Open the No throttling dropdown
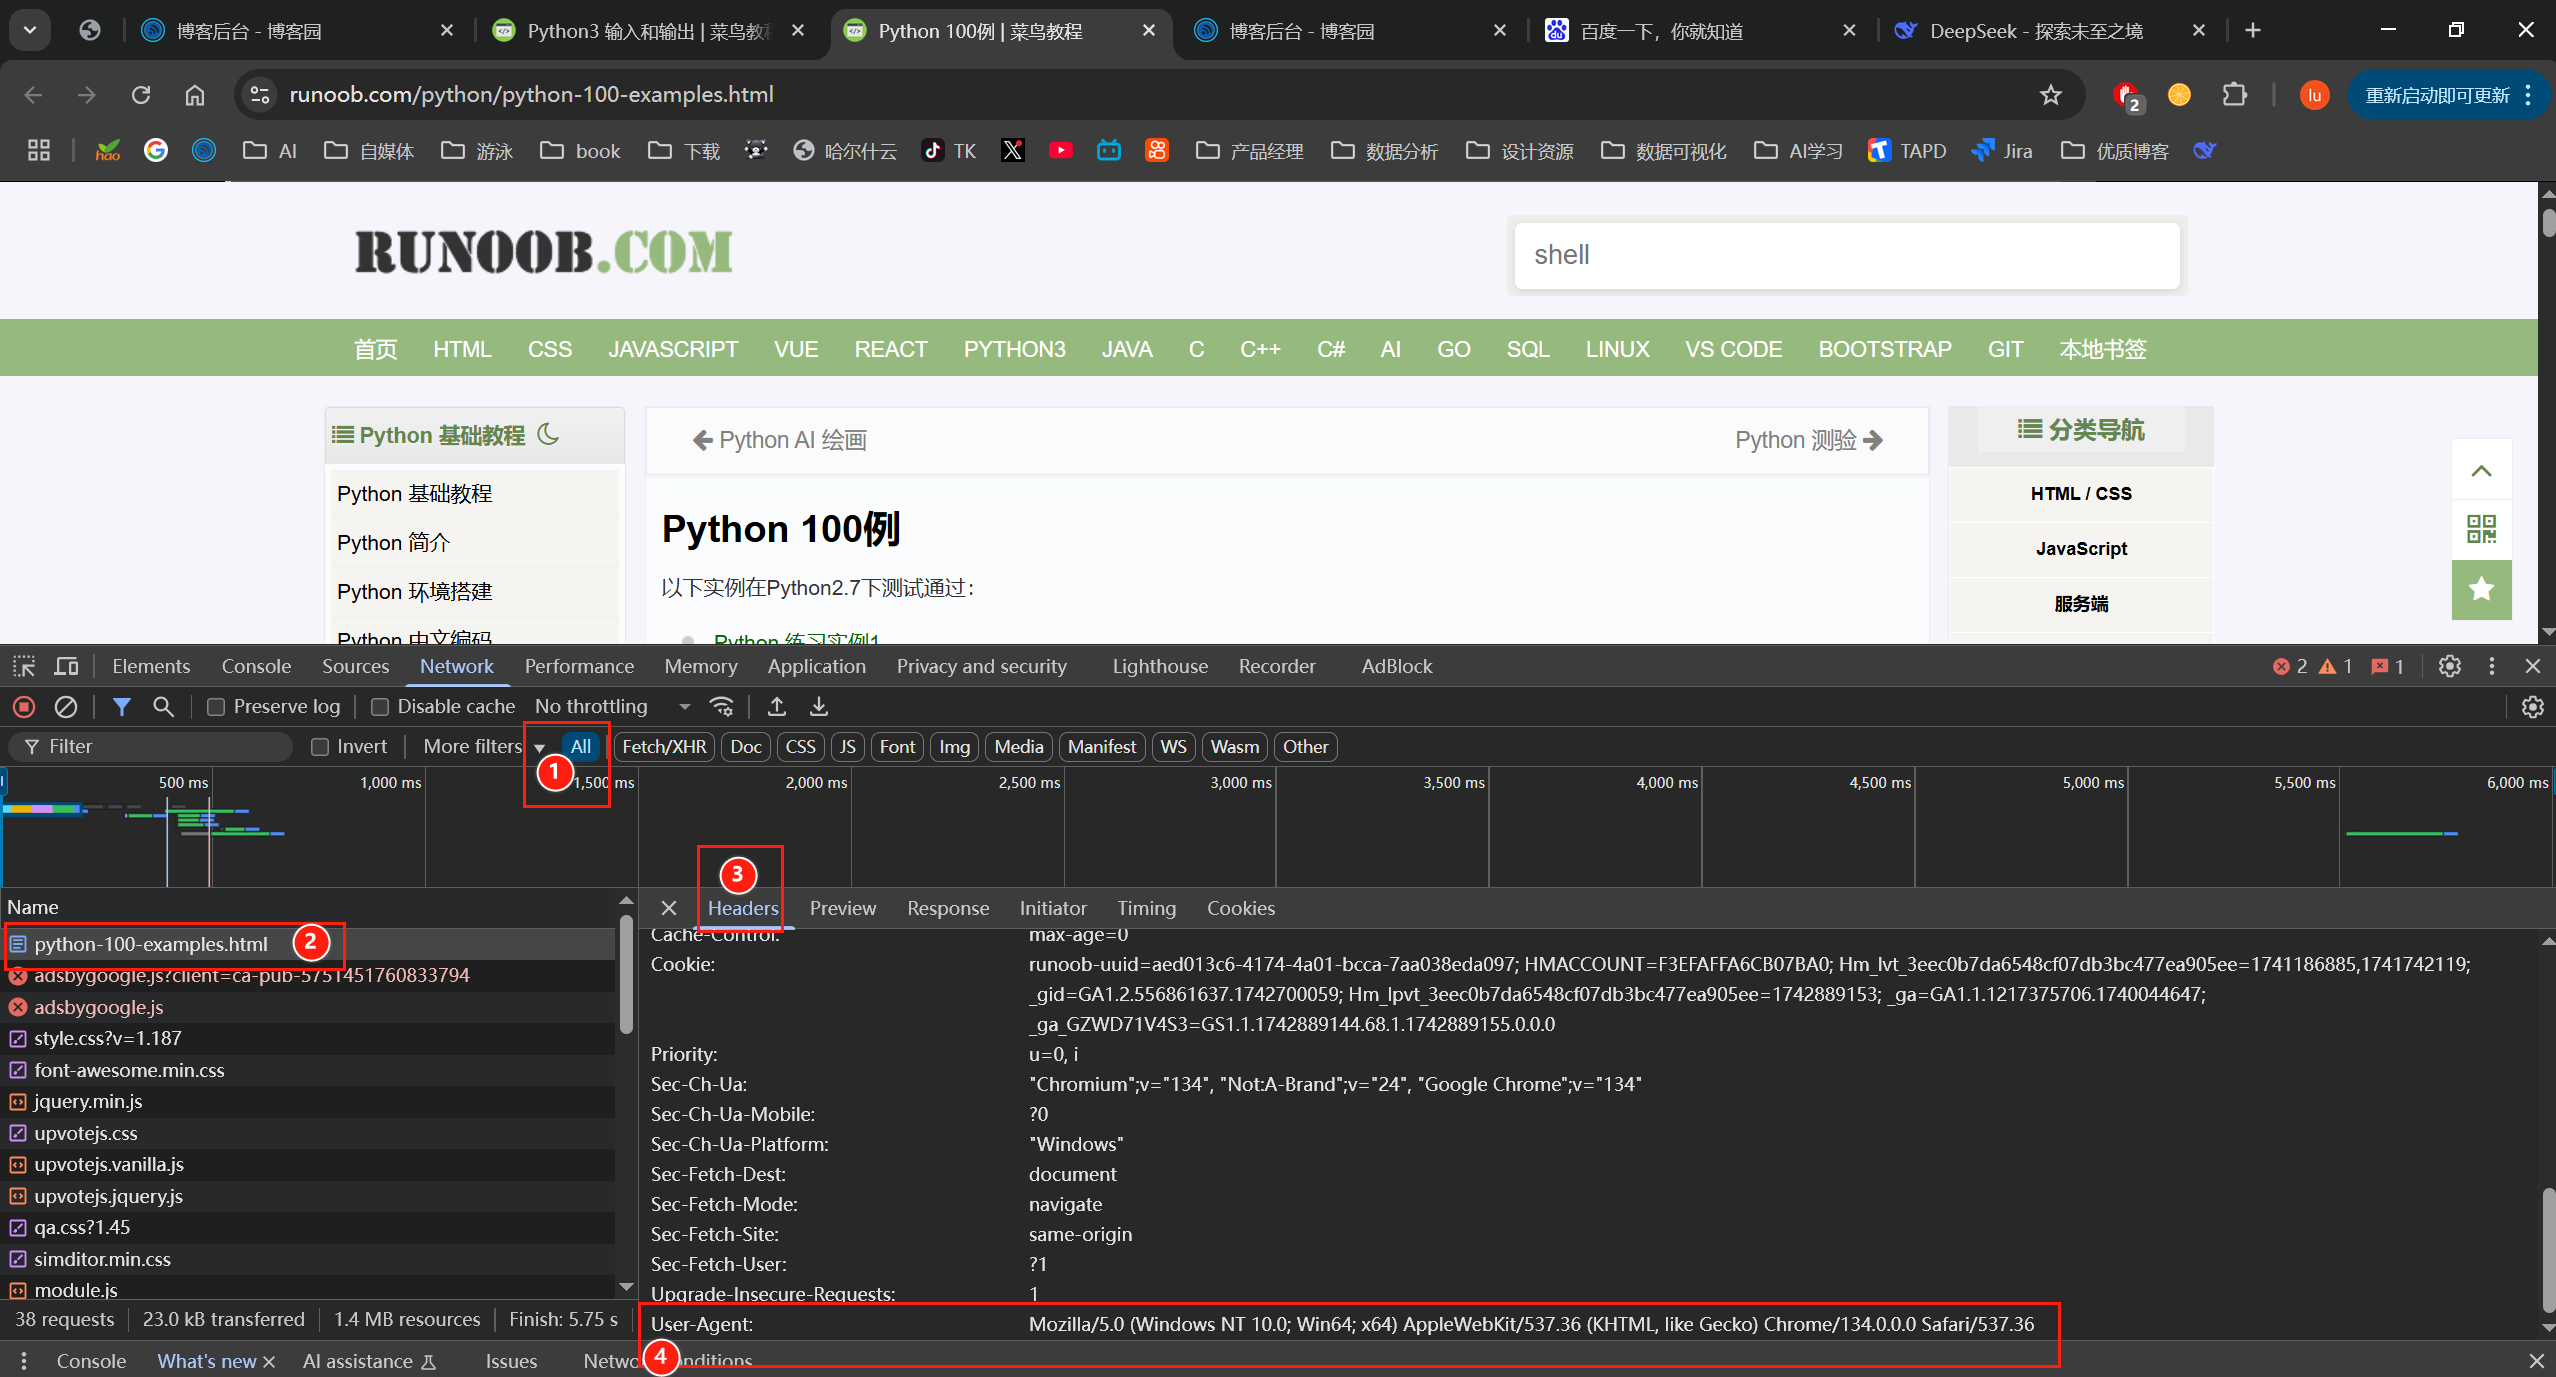 tap(612, 707)
